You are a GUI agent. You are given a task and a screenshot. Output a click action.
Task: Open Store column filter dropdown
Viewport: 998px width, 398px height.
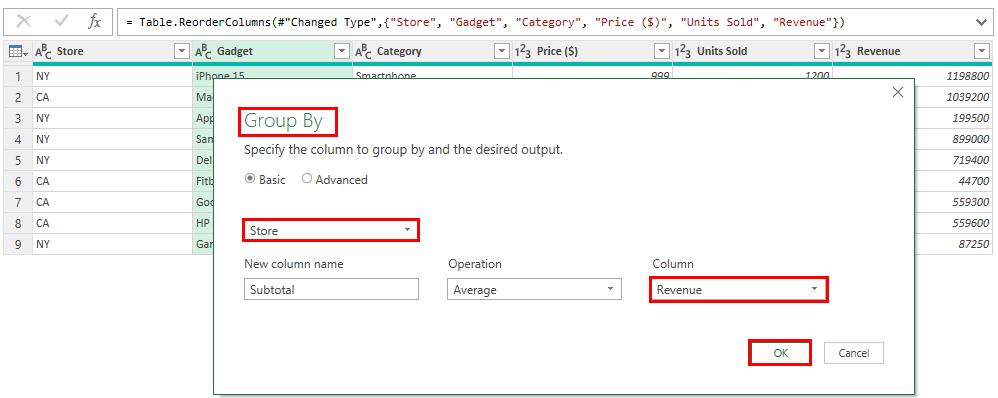[x=182, y=52]
